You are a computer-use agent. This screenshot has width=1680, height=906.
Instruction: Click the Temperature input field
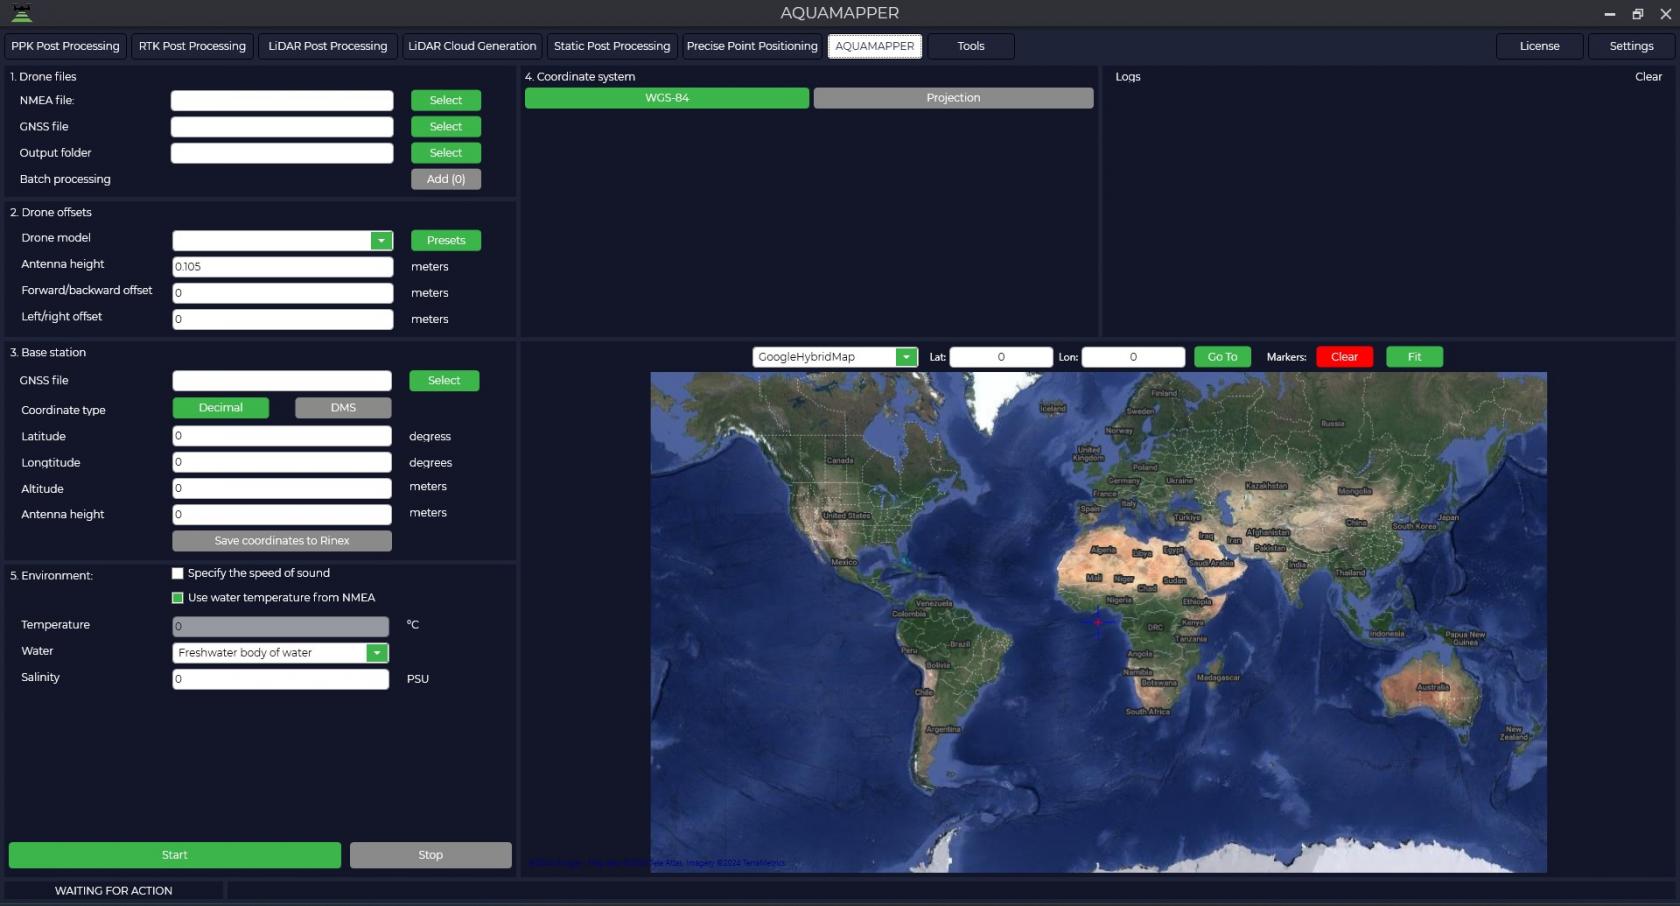(280, 626)
